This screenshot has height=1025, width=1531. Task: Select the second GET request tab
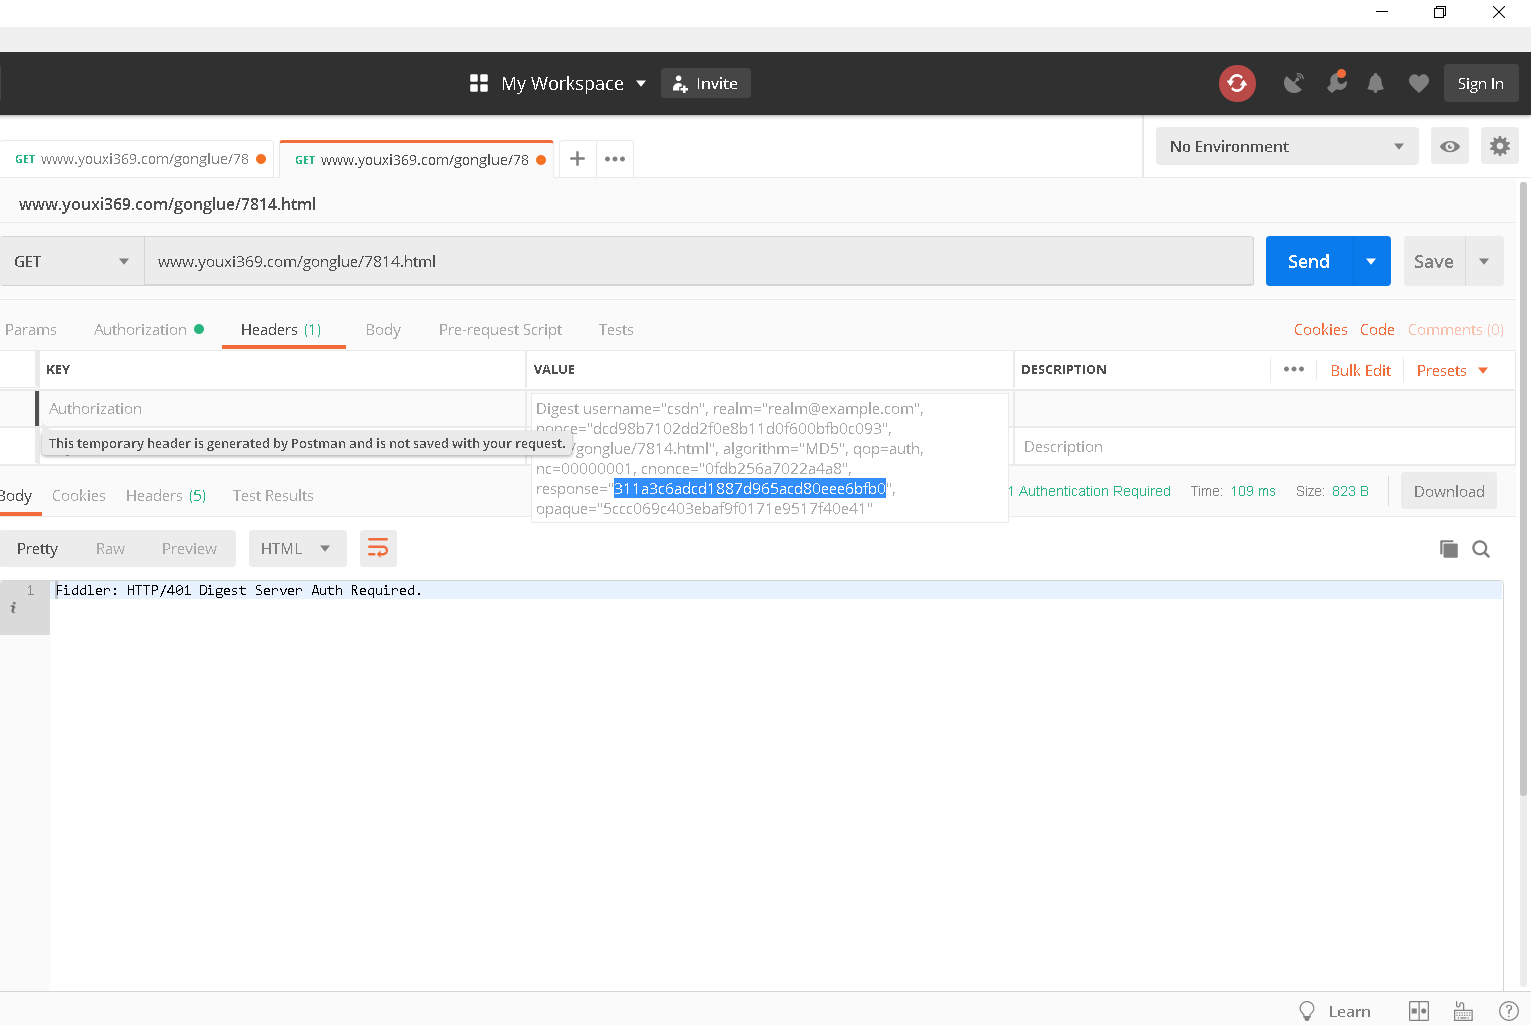coord(416,159)
